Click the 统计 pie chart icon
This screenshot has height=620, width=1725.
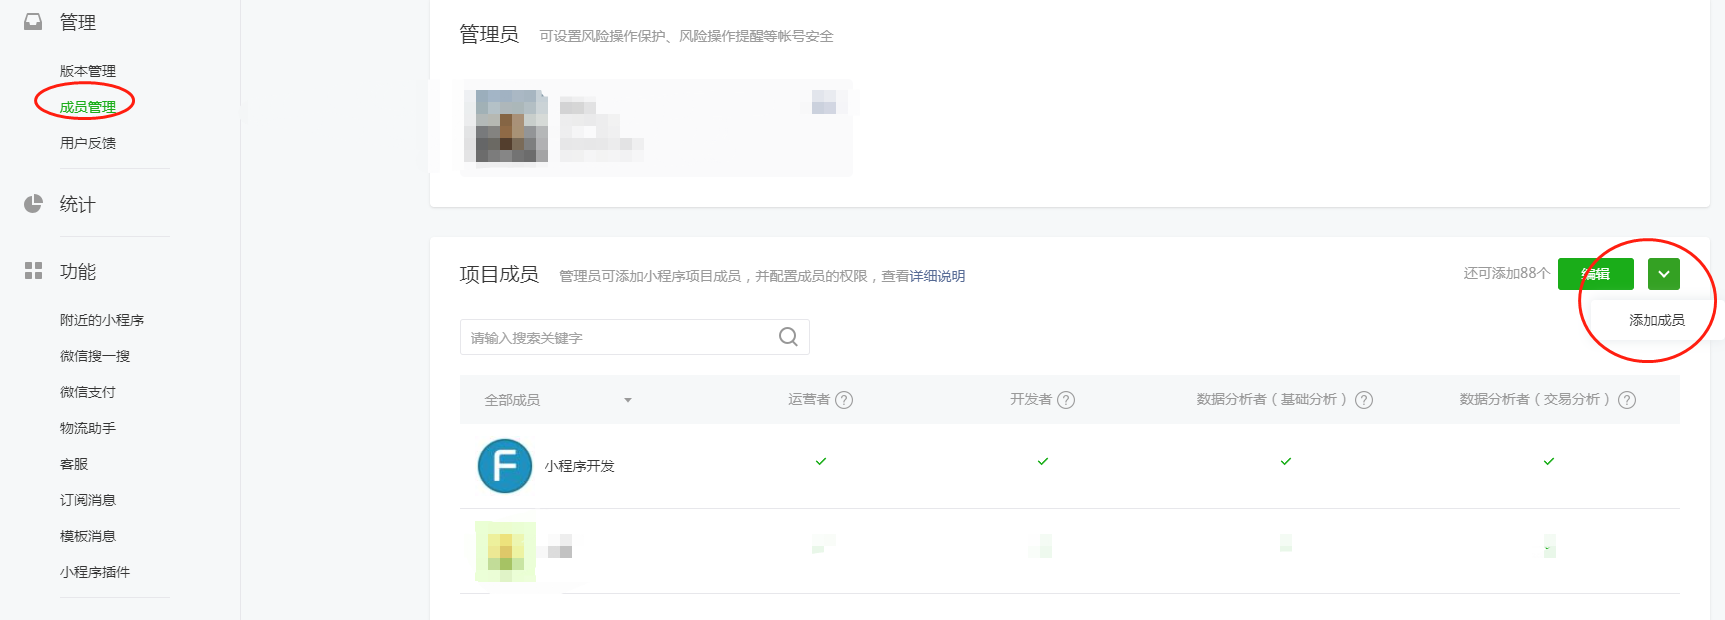[33, 204]
